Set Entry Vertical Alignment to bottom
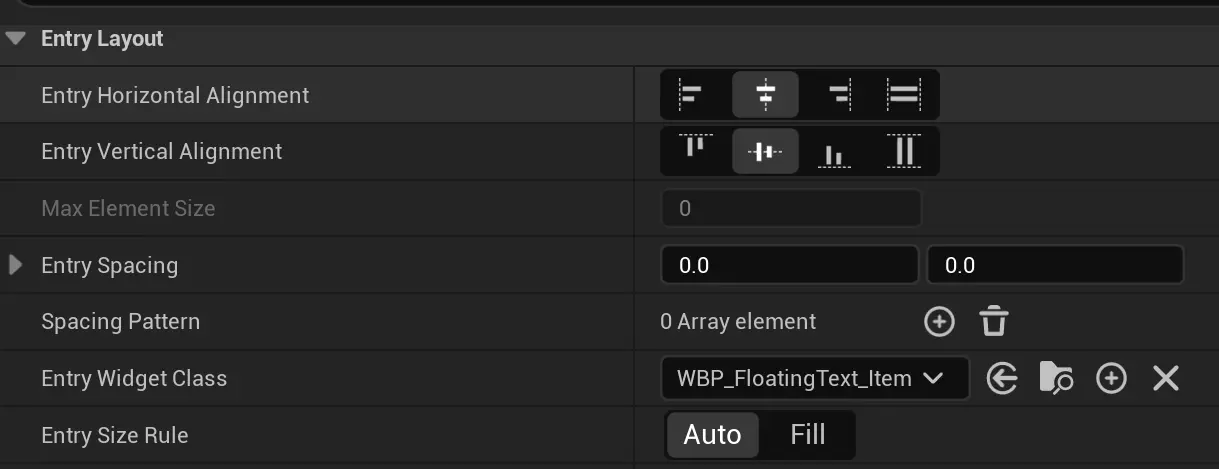The width and height of the screenshot is (1219, 469). coord(834,151)
